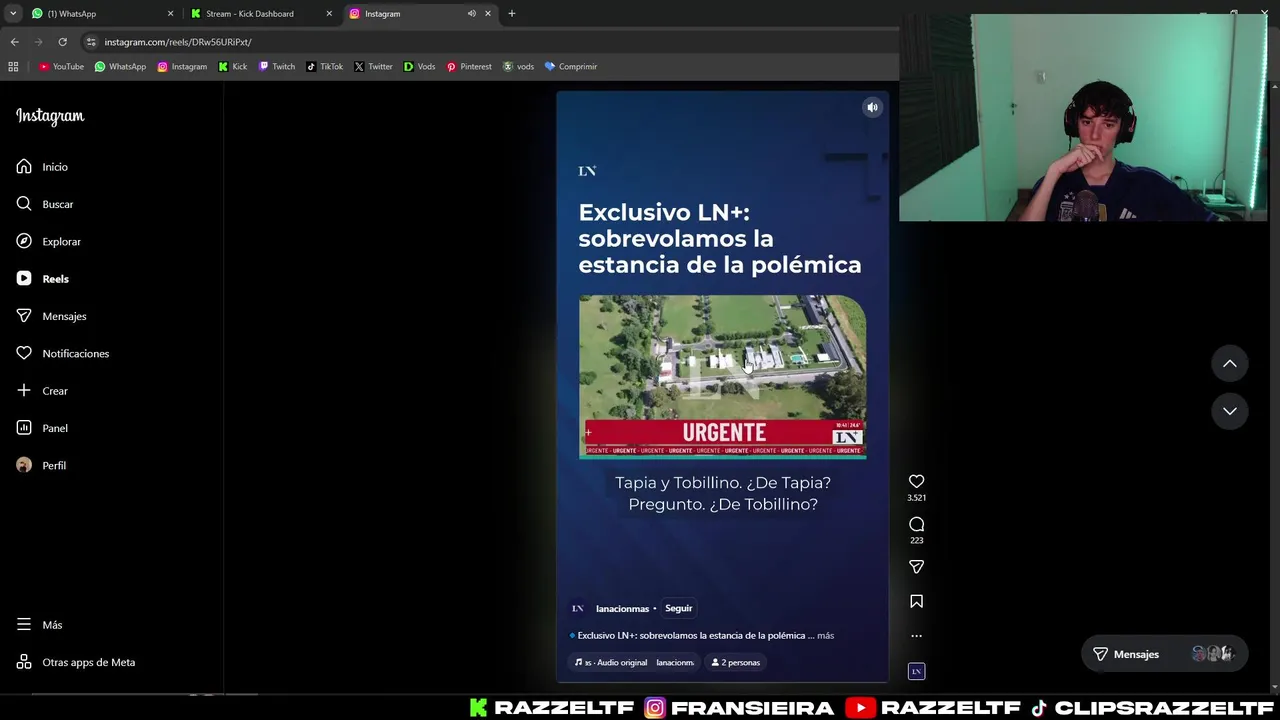Screen dimensions: 1280x720
Task: Open the Audio original chip
Action: click(x=633, y=662)
